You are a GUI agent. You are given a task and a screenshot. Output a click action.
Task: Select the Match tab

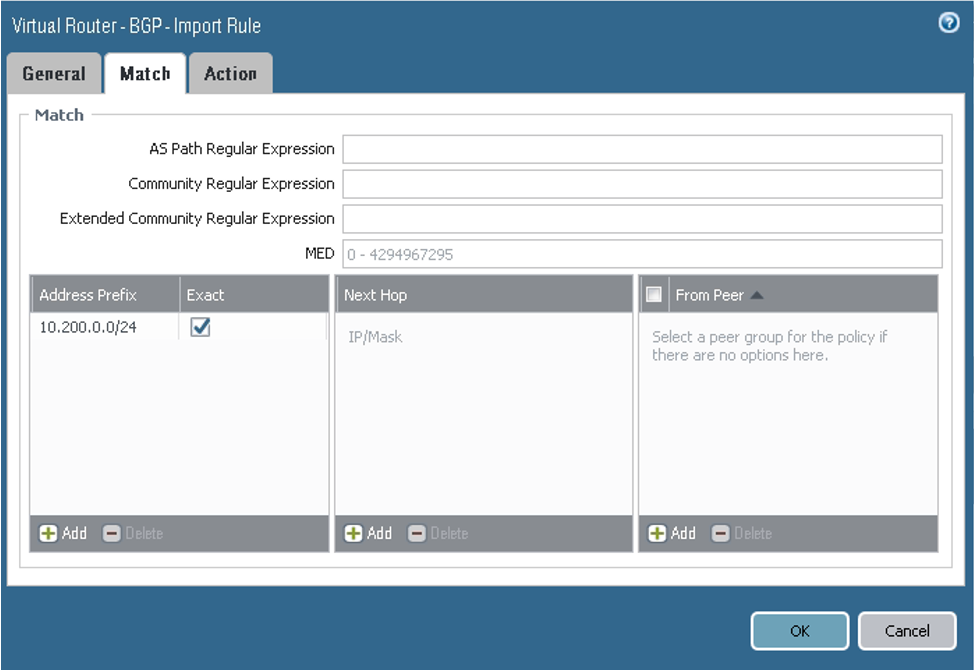click(145, 73)
